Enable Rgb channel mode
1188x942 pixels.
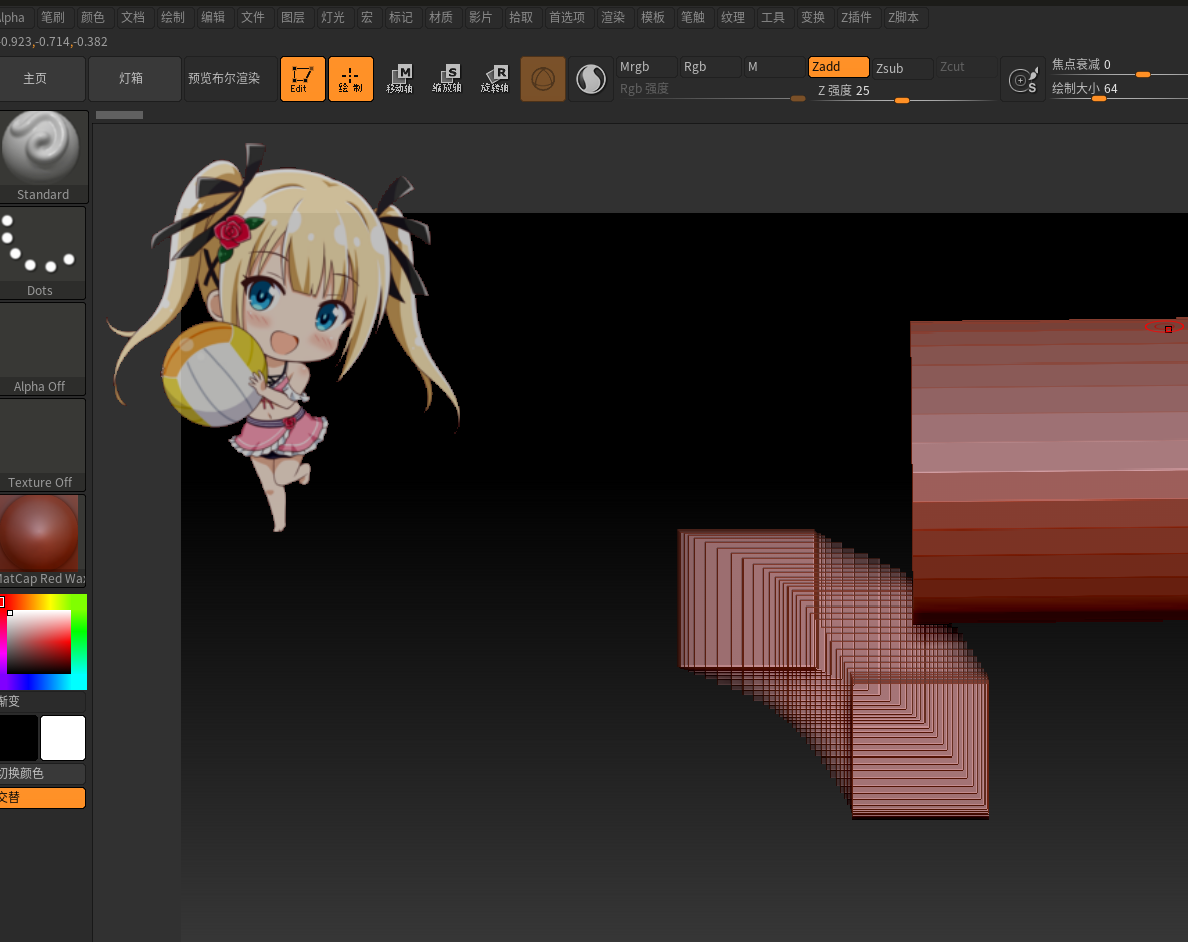[x=710, y=67]
